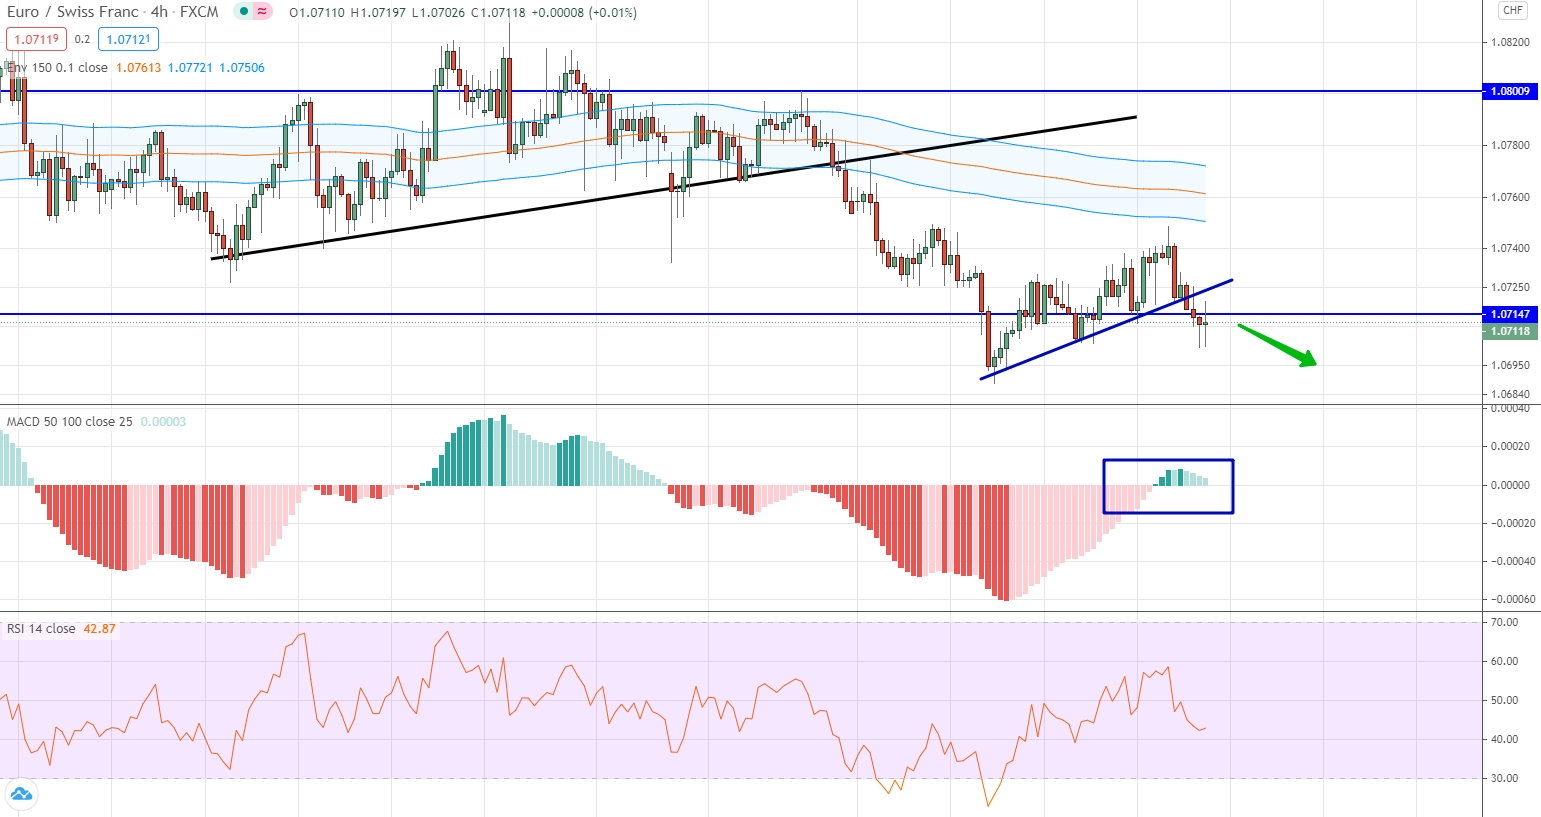Click the blue buy price 1.07121 button

pyautogui.click(x=128, y=39)
